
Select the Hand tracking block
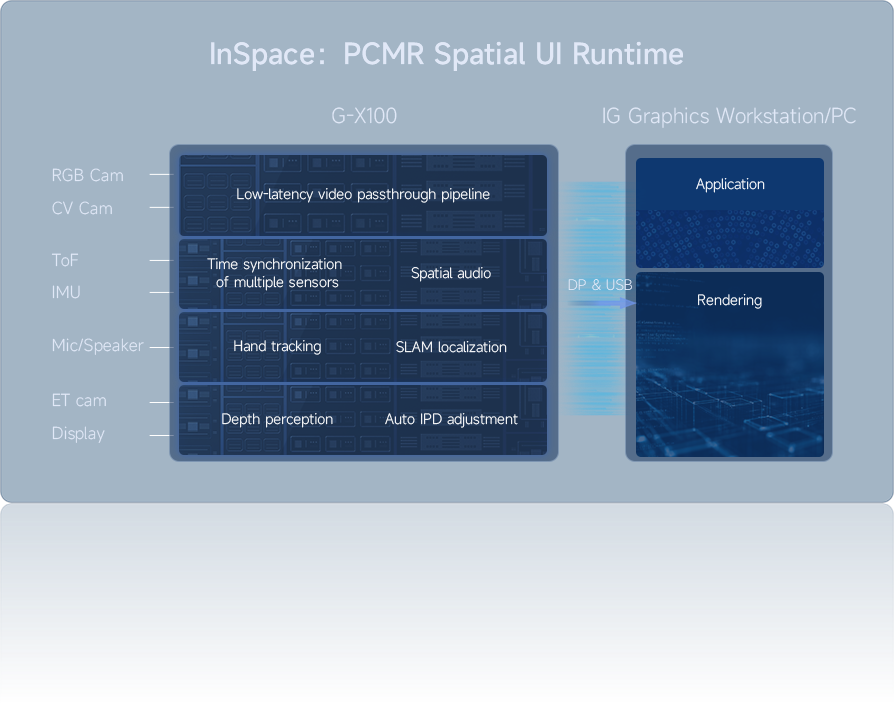click(277, 346)
